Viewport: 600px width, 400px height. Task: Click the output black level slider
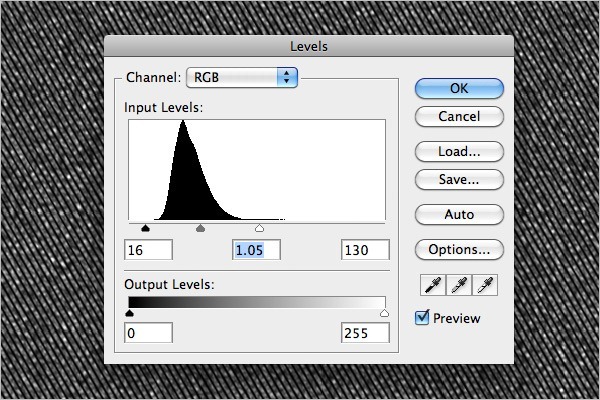click(x=129, y=313)
